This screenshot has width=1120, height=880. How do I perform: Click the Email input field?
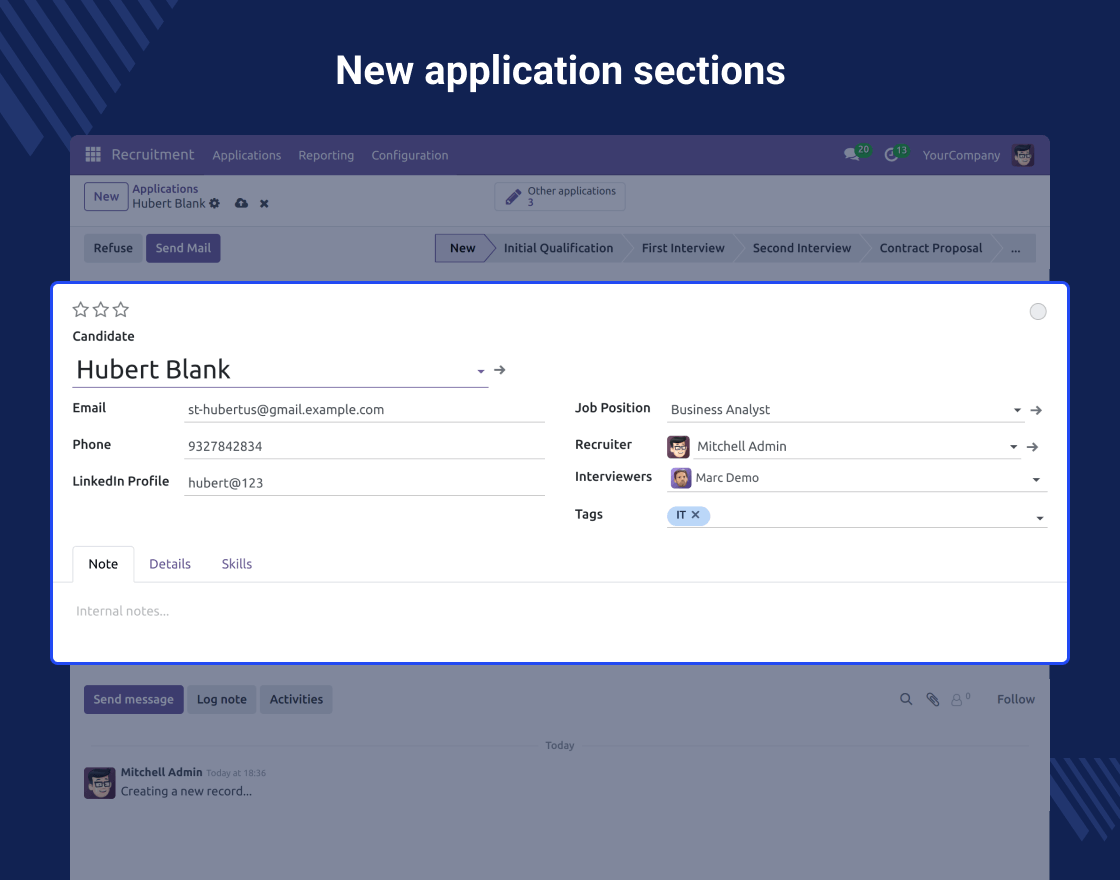click(x=364, y=409)
